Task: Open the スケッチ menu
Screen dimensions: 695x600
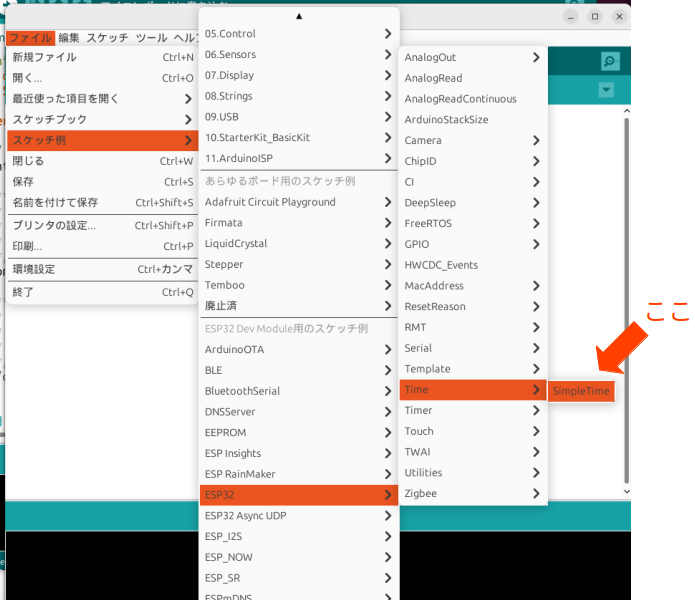Action: coord(107,38)
